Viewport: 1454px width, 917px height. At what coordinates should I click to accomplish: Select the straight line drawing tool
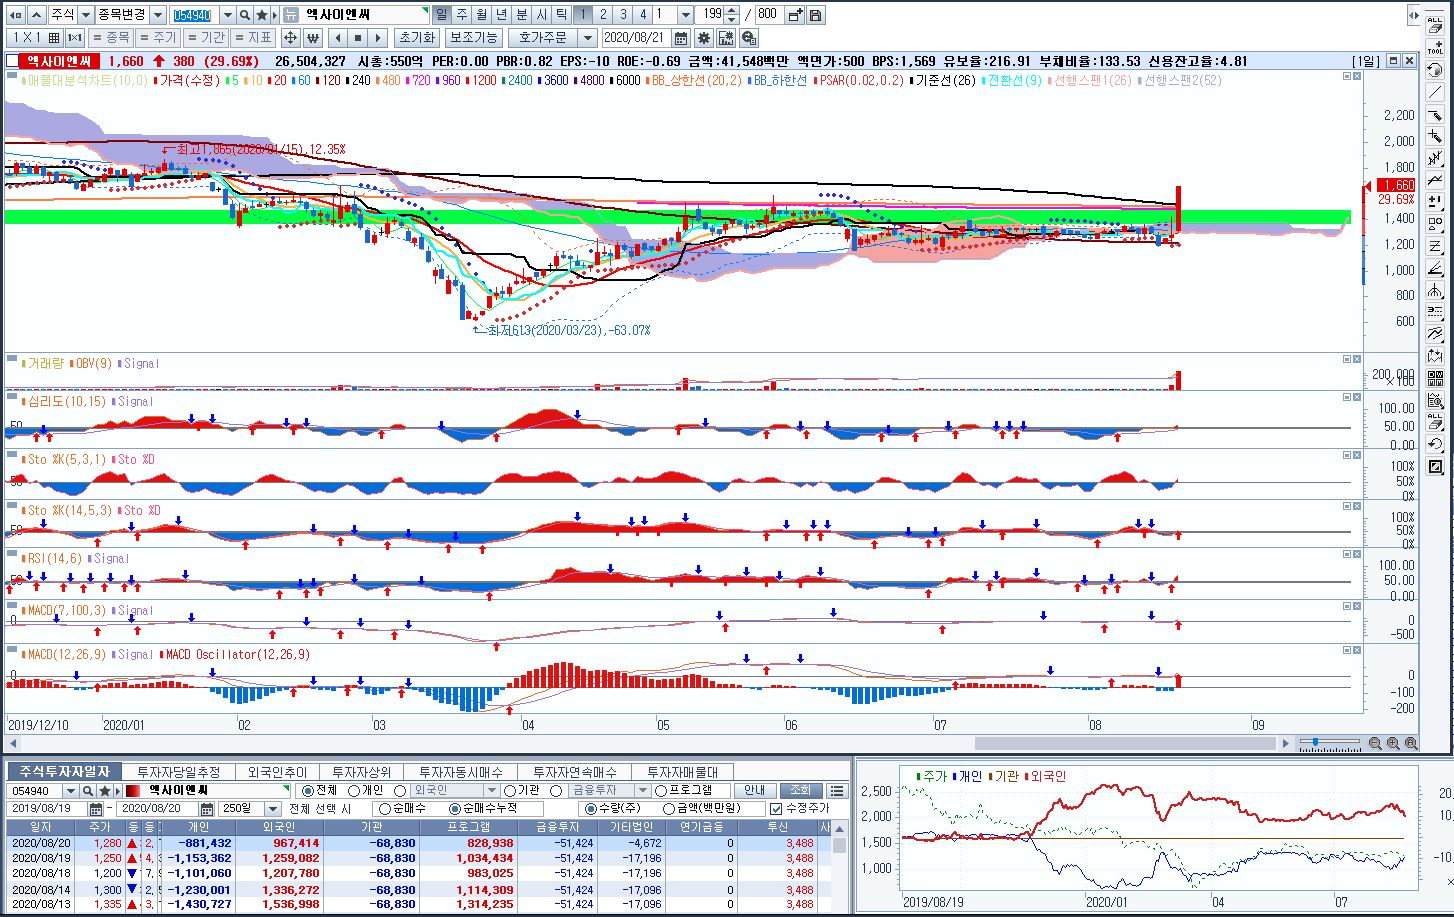click(x=1435, y=93)
